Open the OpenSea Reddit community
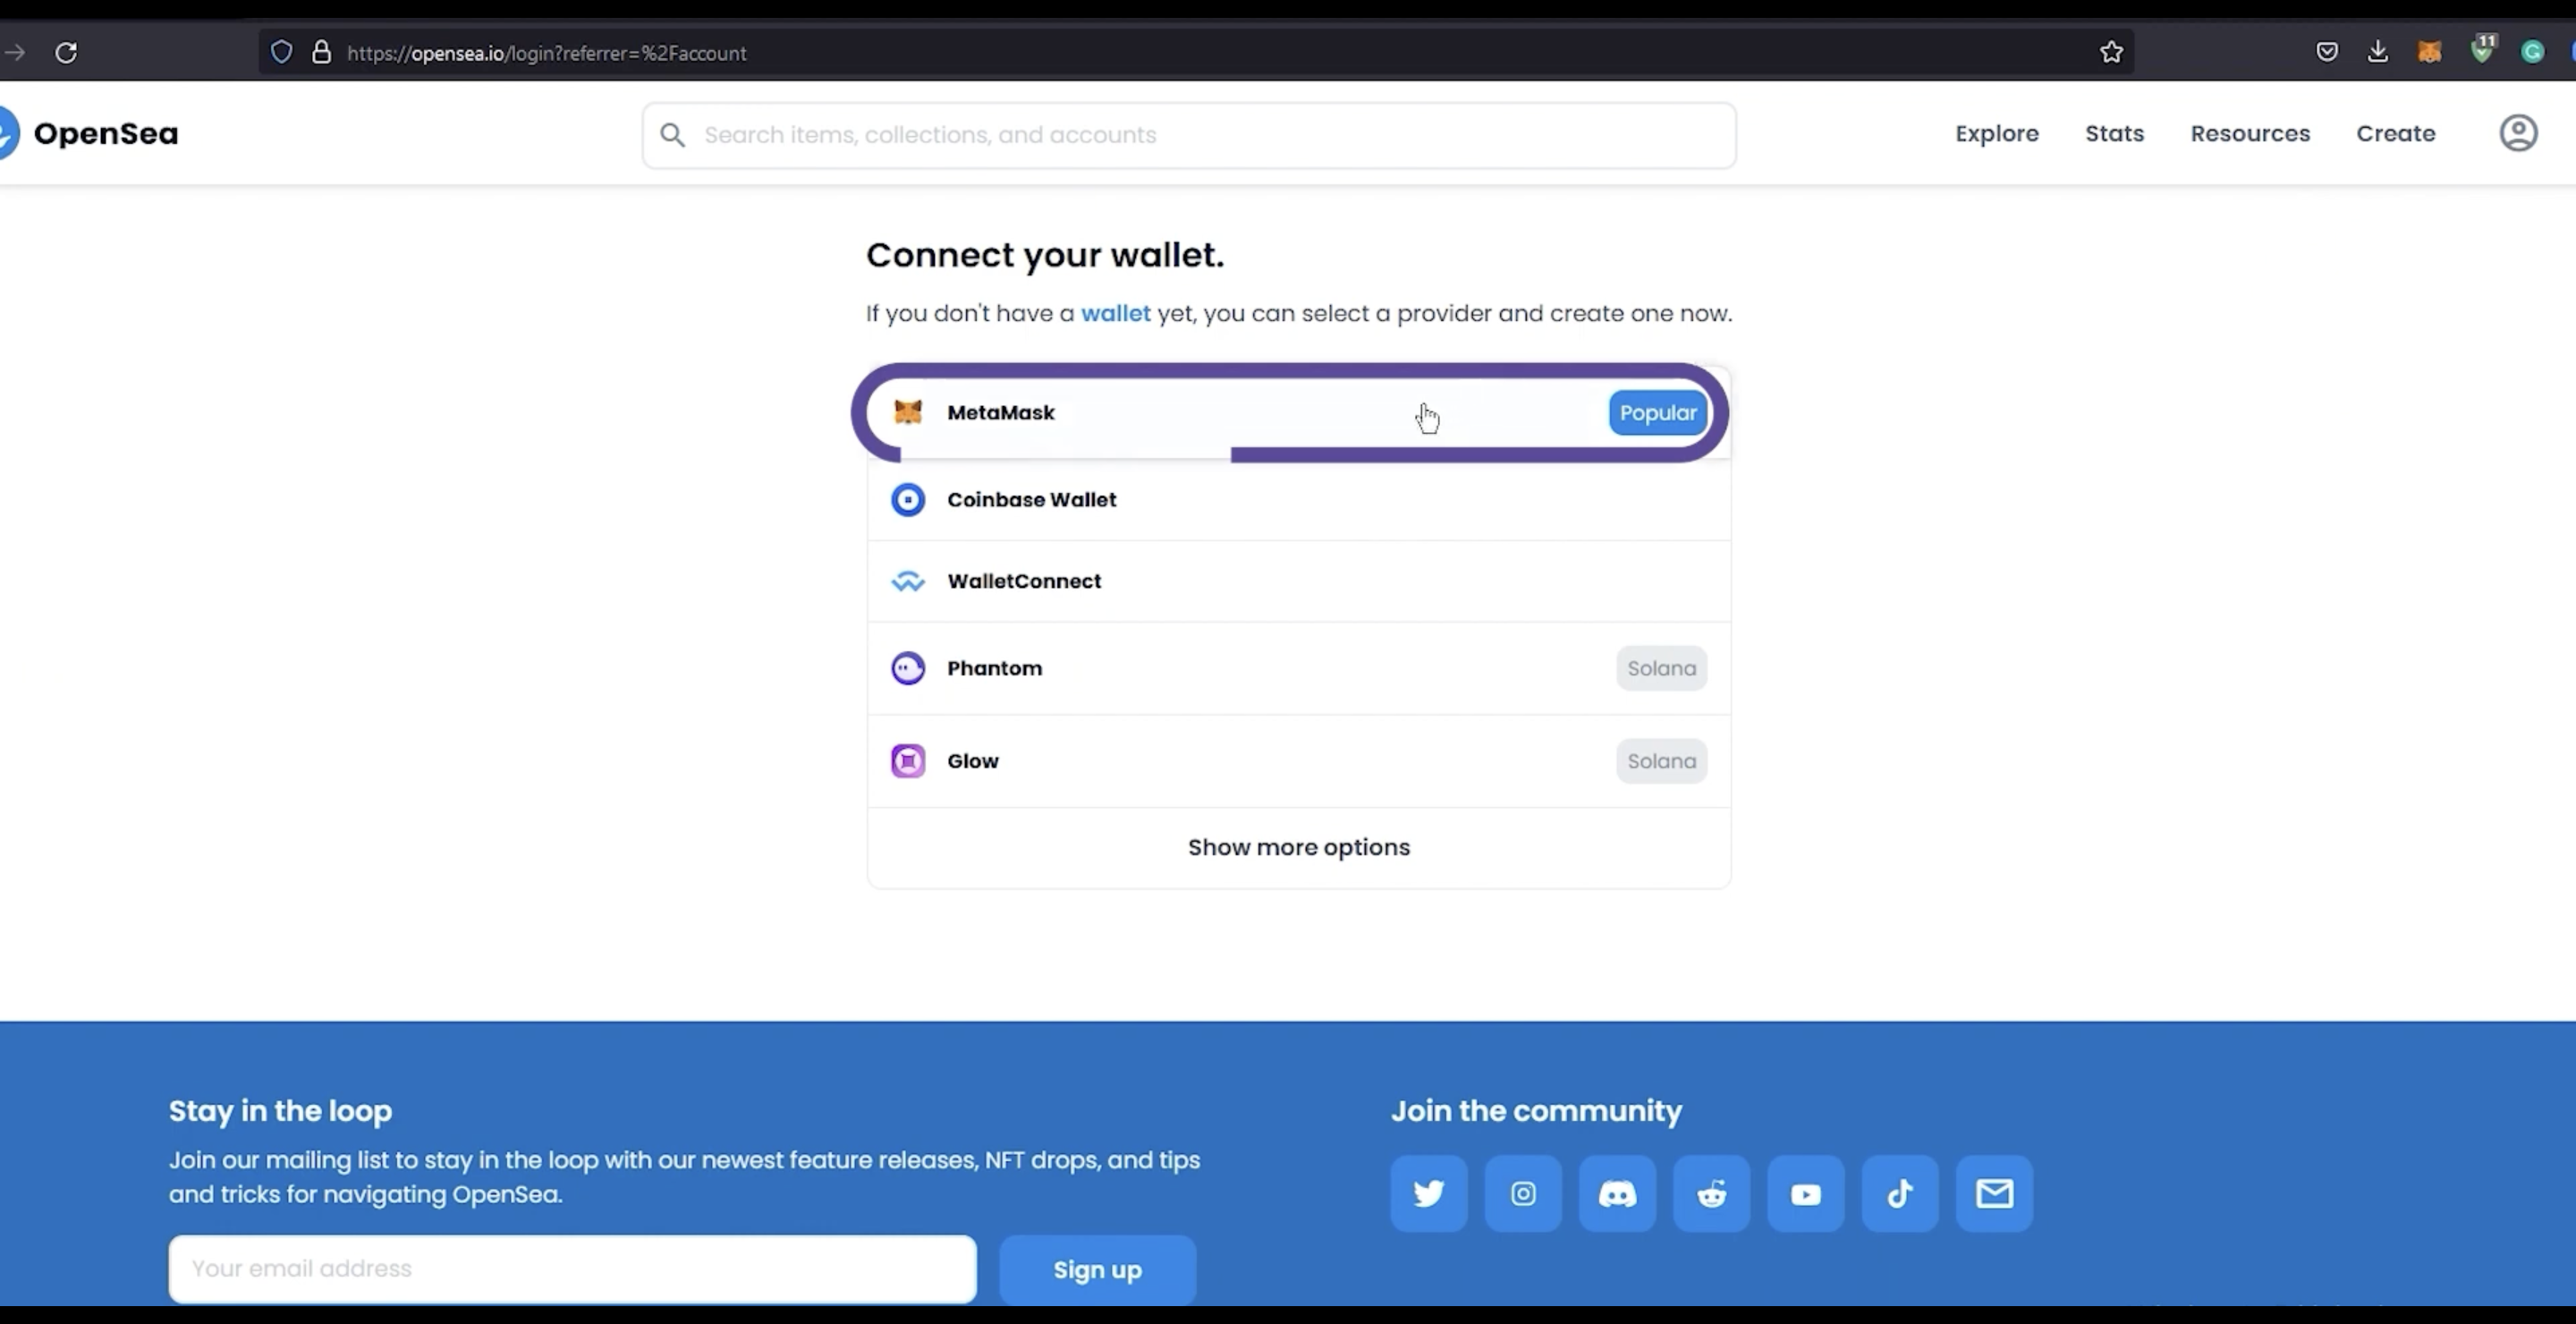This screenshot has width=2576, height=1324. click(1712, 1194)
